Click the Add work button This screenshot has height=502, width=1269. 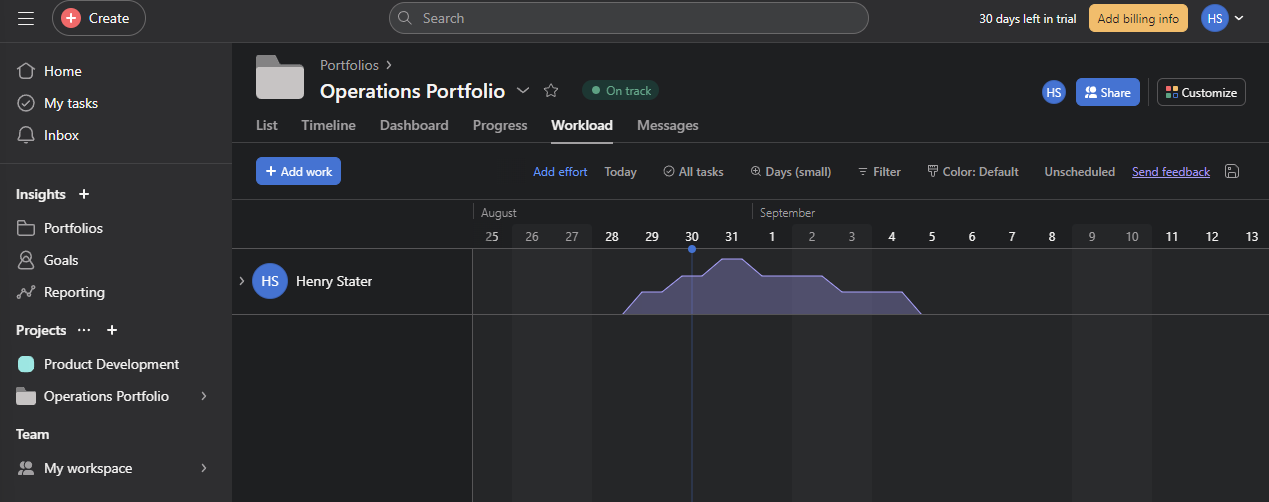[298, 172]
